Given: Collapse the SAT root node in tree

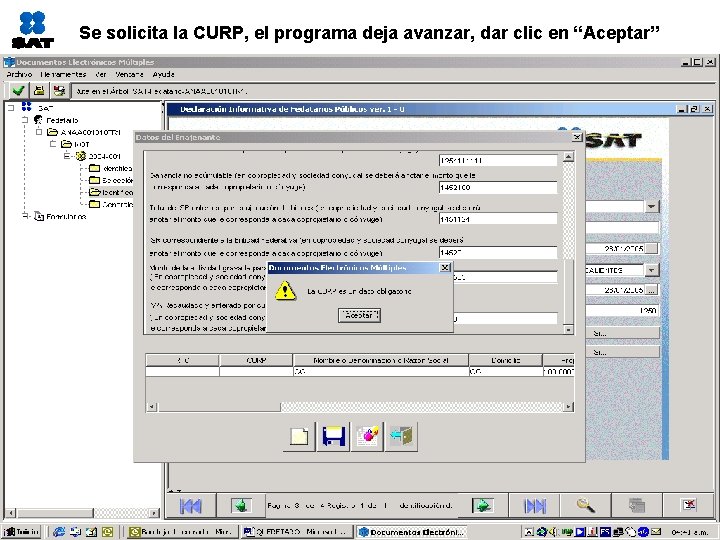Looking at the screenshot, I should (x=11, y=108).
